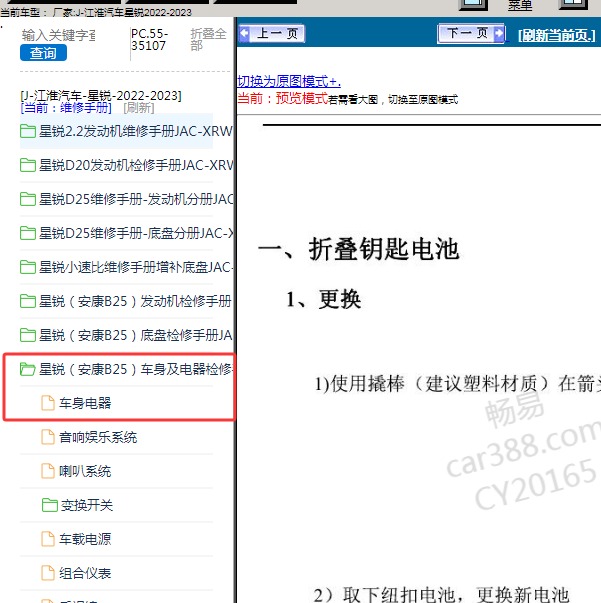Image resolution: width=601 pixels, height=603 pixels.
Task: Click the window icon left of 菜单
Action: (x=474, y=5)
